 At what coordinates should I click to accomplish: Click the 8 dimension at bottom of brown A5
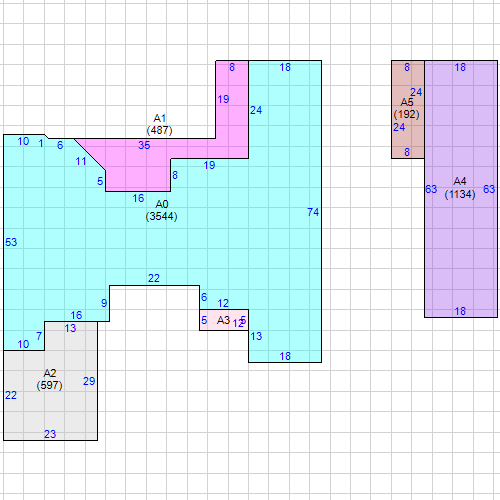click(407, 152)
